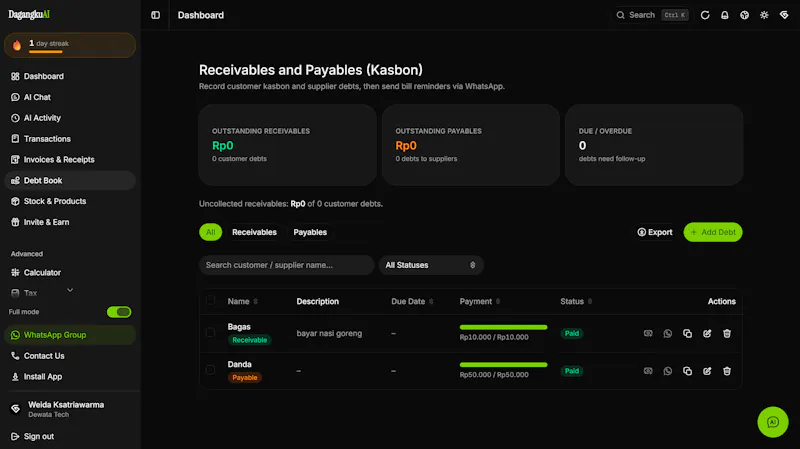
Task: Switch to Payables tab
Action: click(310, 232)
